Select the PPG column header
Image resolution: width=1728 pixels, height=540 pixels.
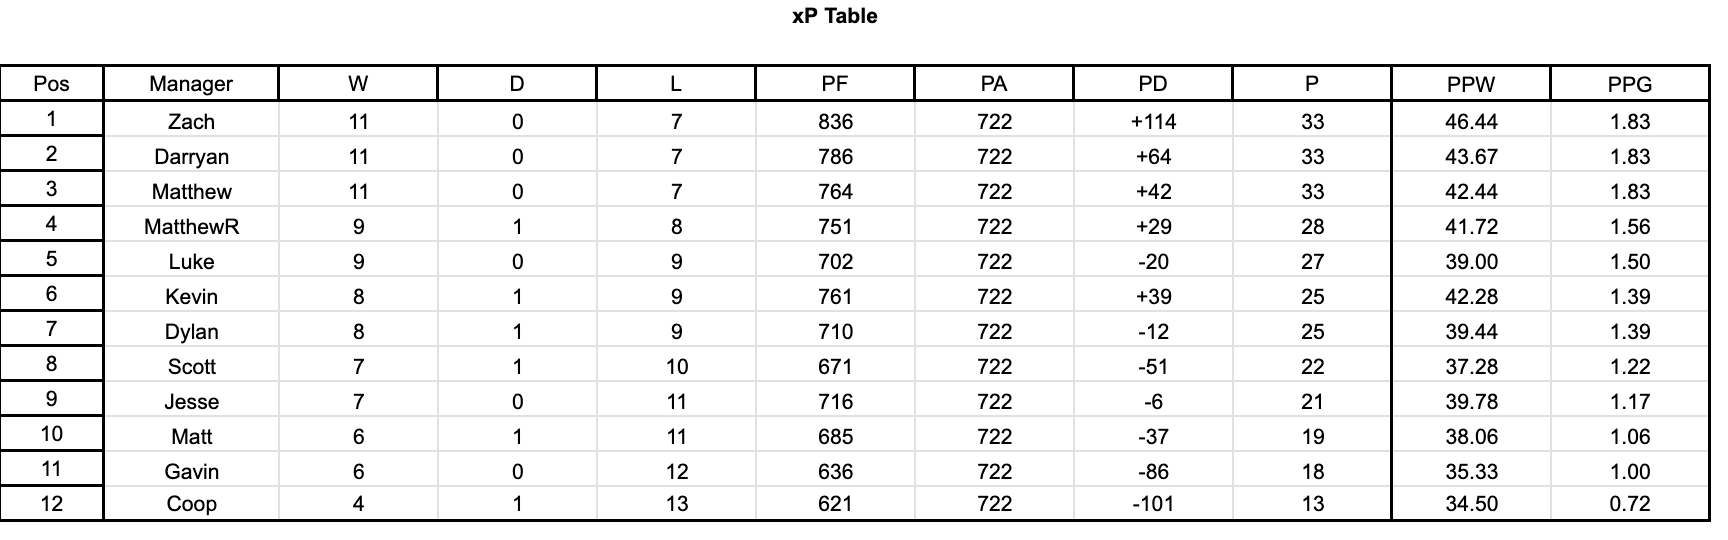(1630, 84)
